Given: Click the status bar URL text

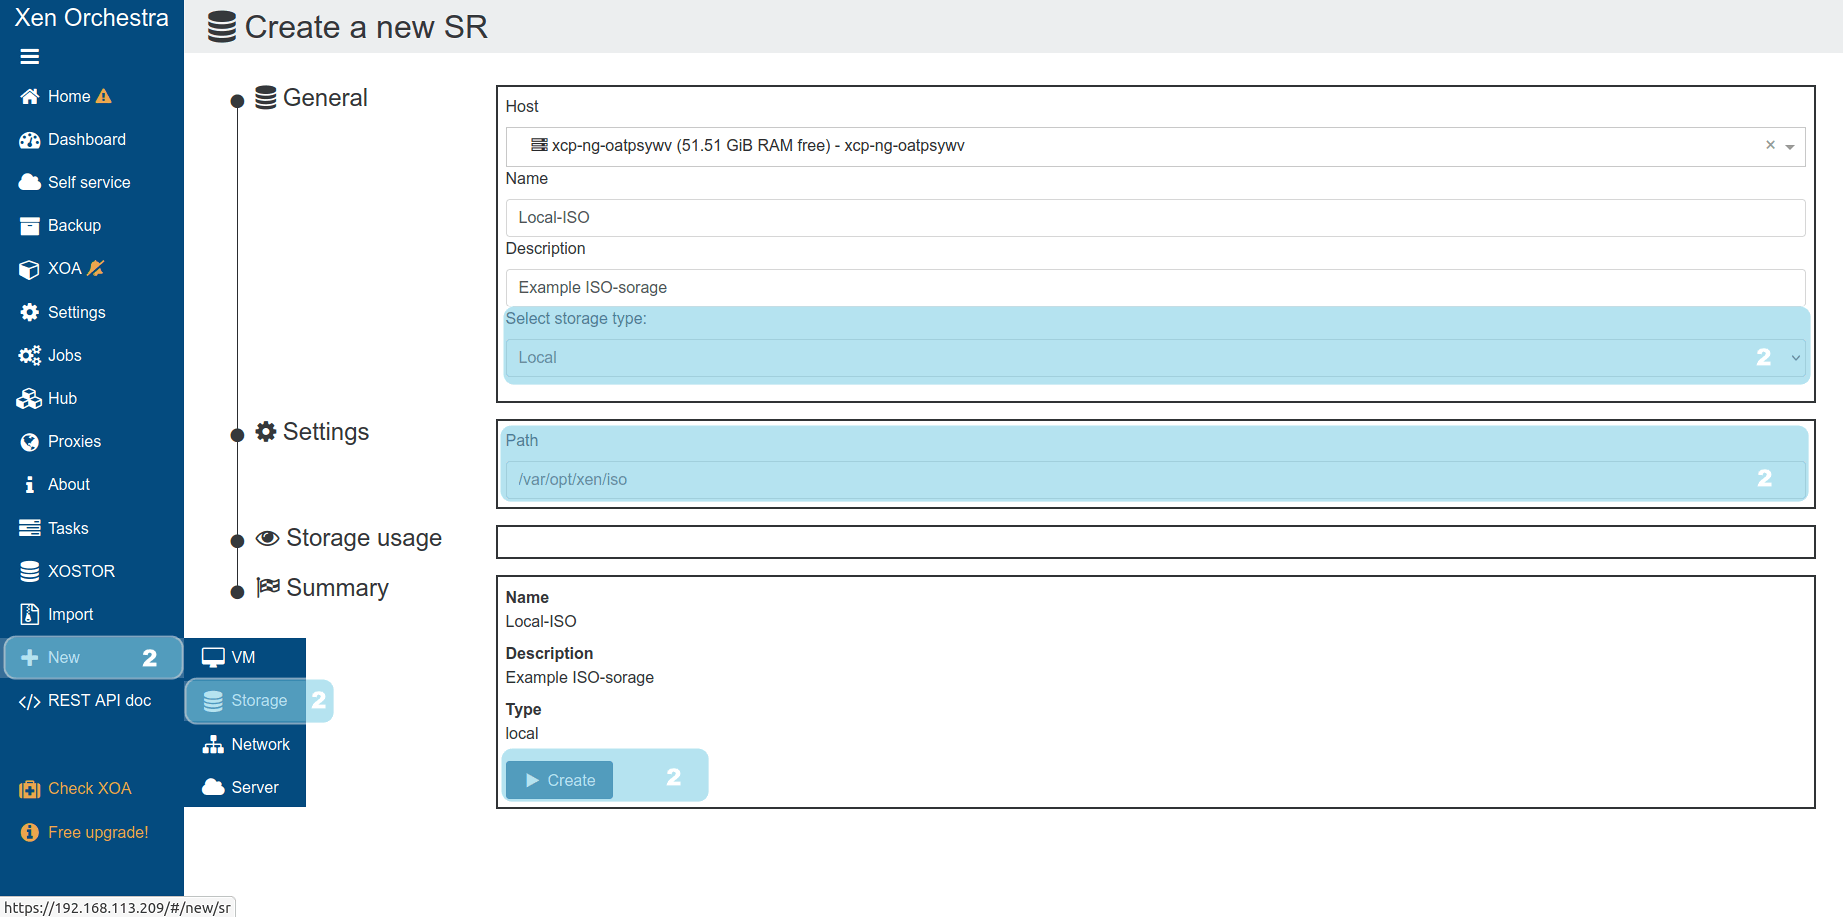Looking at the screenshot, I should [118, 908].
